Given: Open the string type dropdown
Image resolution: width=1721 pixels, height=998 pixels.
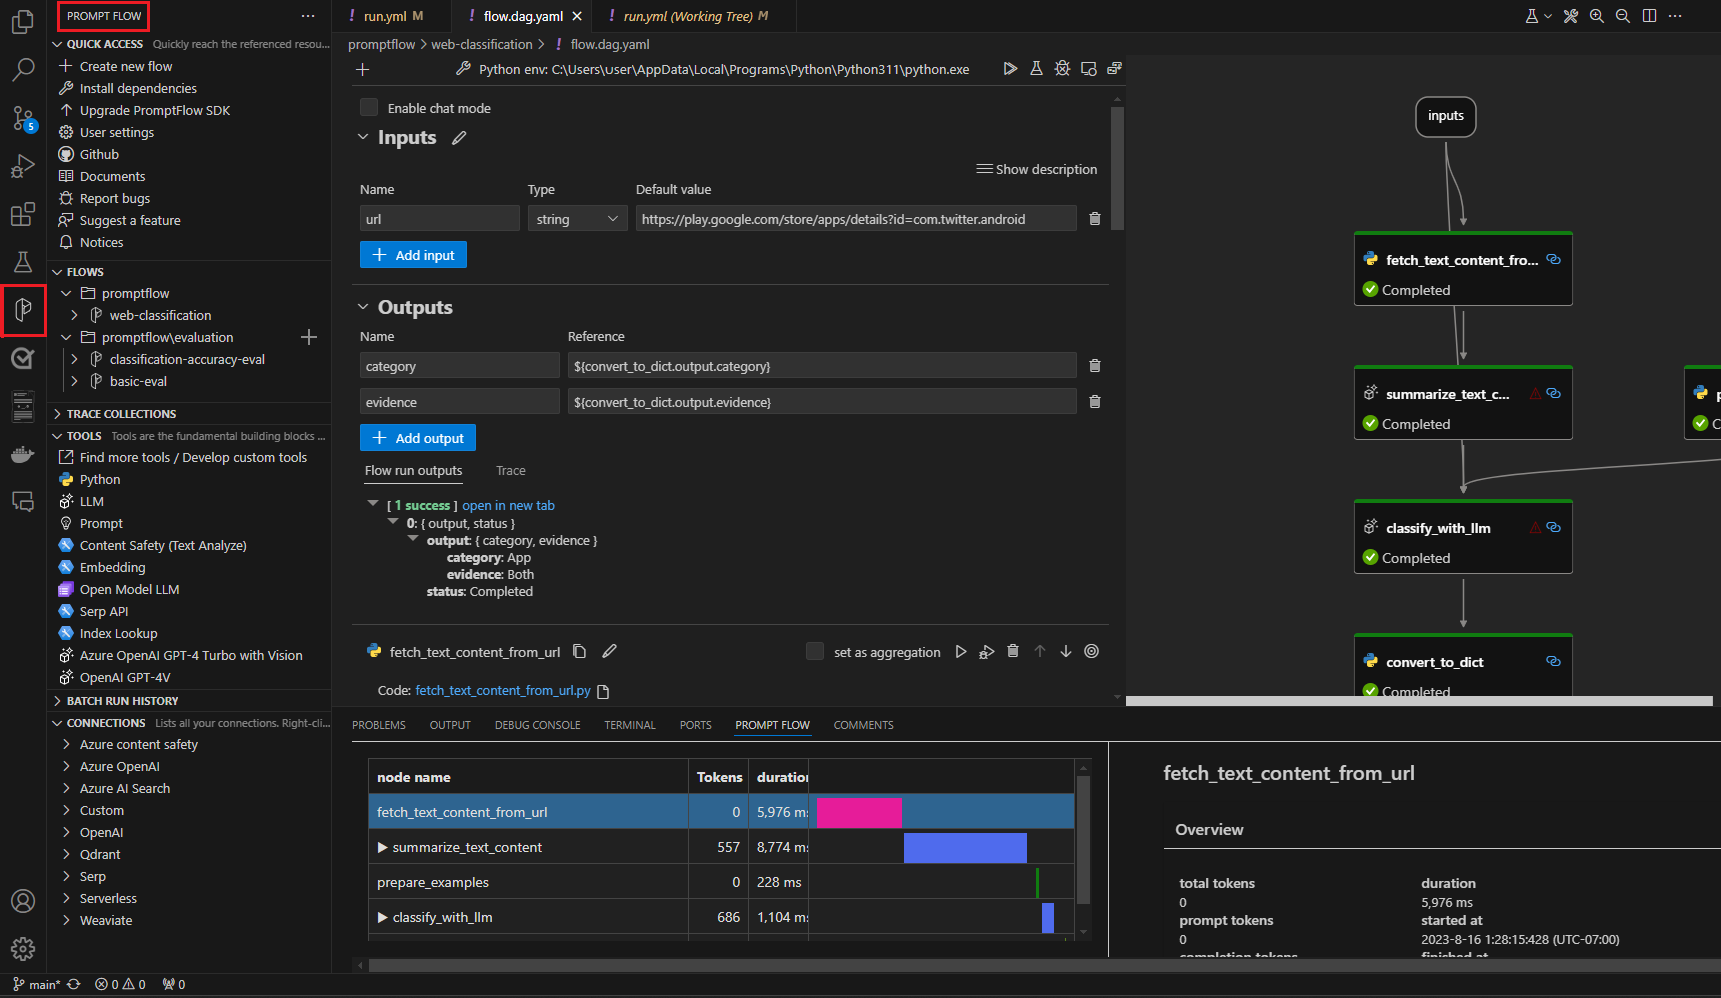Looking at the screenshot, I should [x=577, y=218].
